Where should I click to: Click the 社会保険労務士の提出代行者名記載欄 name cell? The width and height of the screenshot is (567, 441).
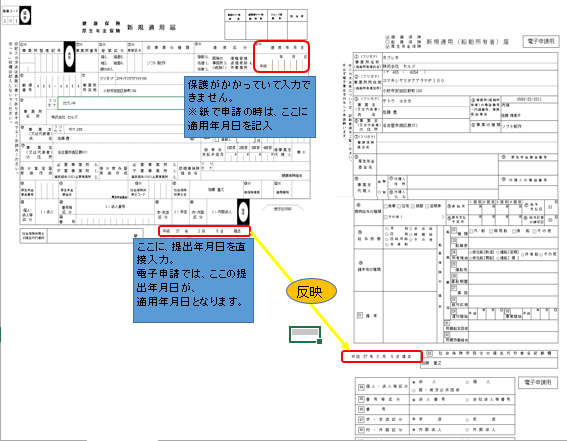489,363
